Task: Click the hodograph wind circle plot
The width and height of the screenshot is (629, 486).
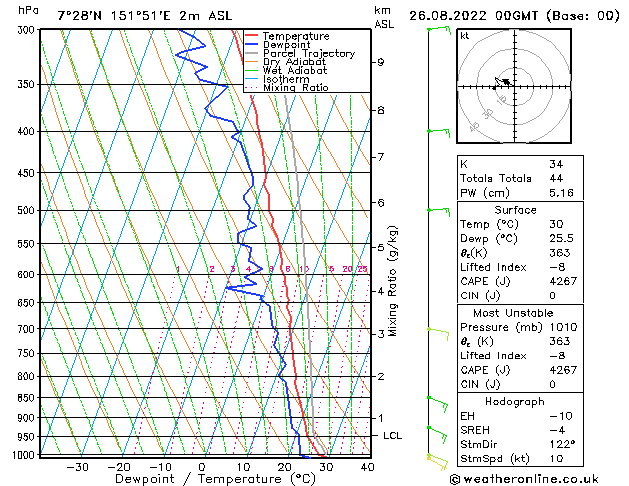Action: (514, 86)
